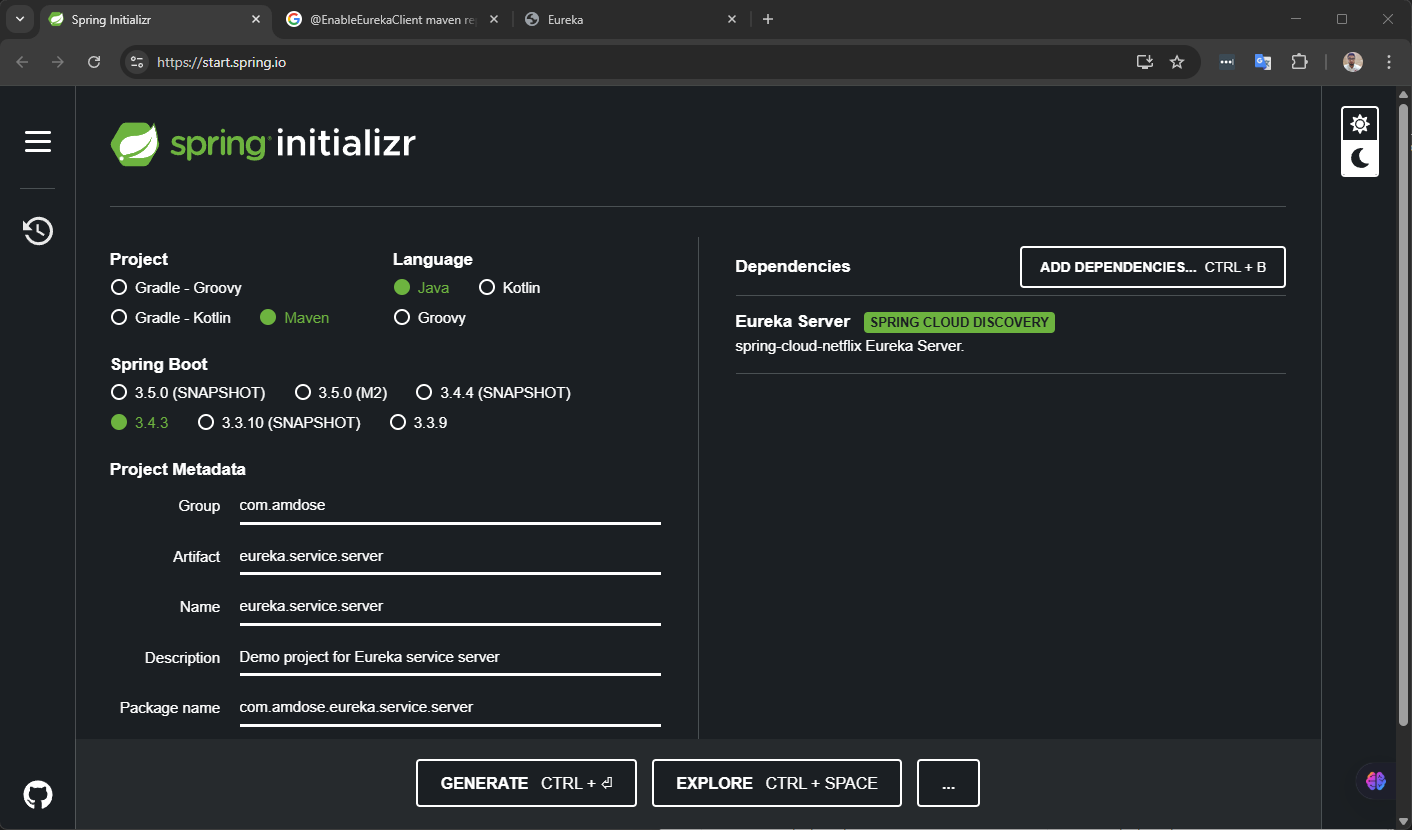Click the install app icon in address bar
Image resolution: width=1412 pixels, height=830 pixels.
1145,62
